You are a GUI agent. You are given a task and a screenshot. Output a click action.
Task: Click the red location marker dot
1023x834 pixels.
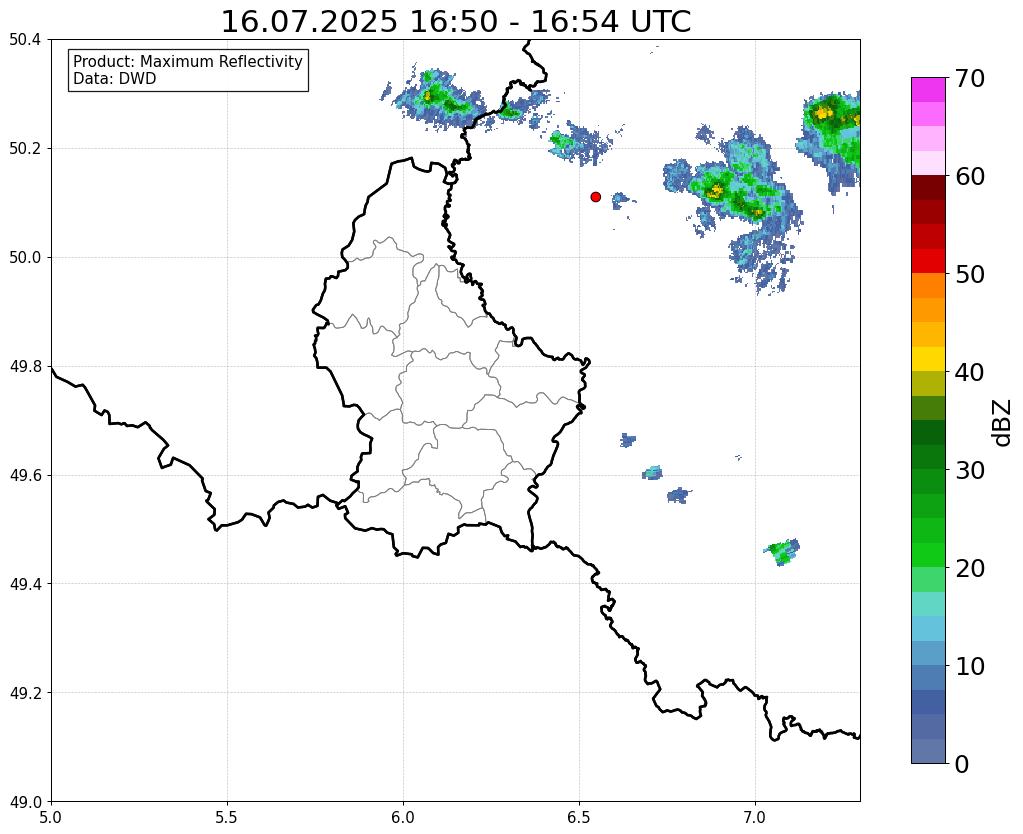coord(595,196)
